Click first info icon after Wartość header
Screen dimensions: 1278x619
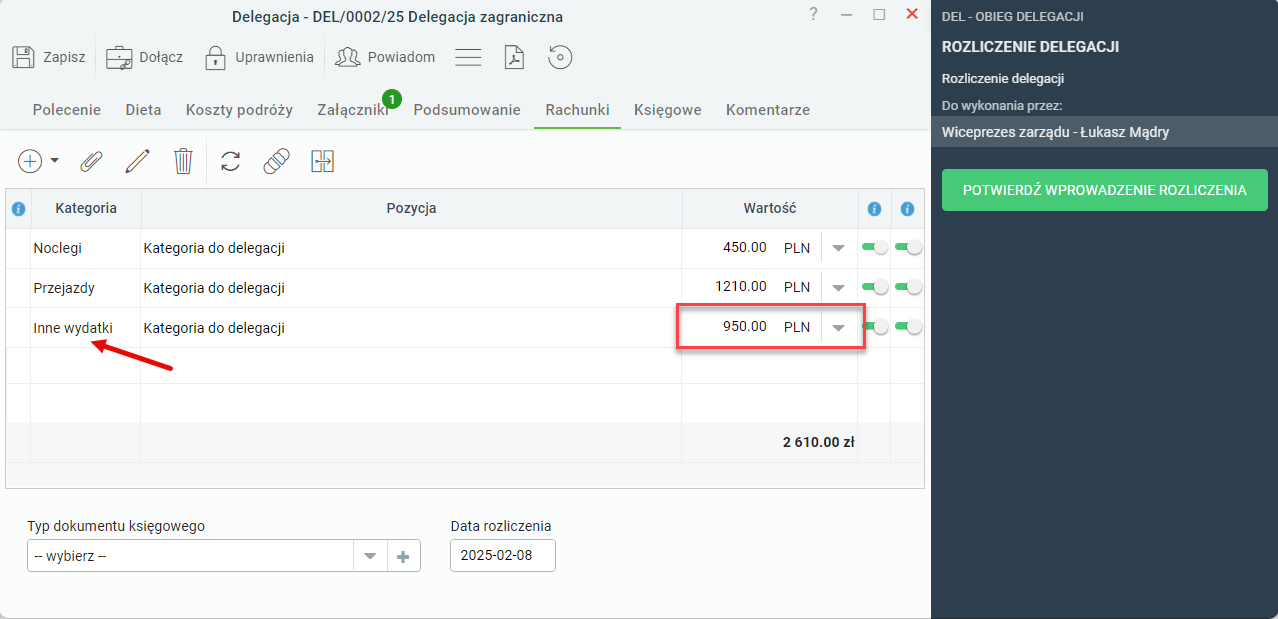(874, 209)
